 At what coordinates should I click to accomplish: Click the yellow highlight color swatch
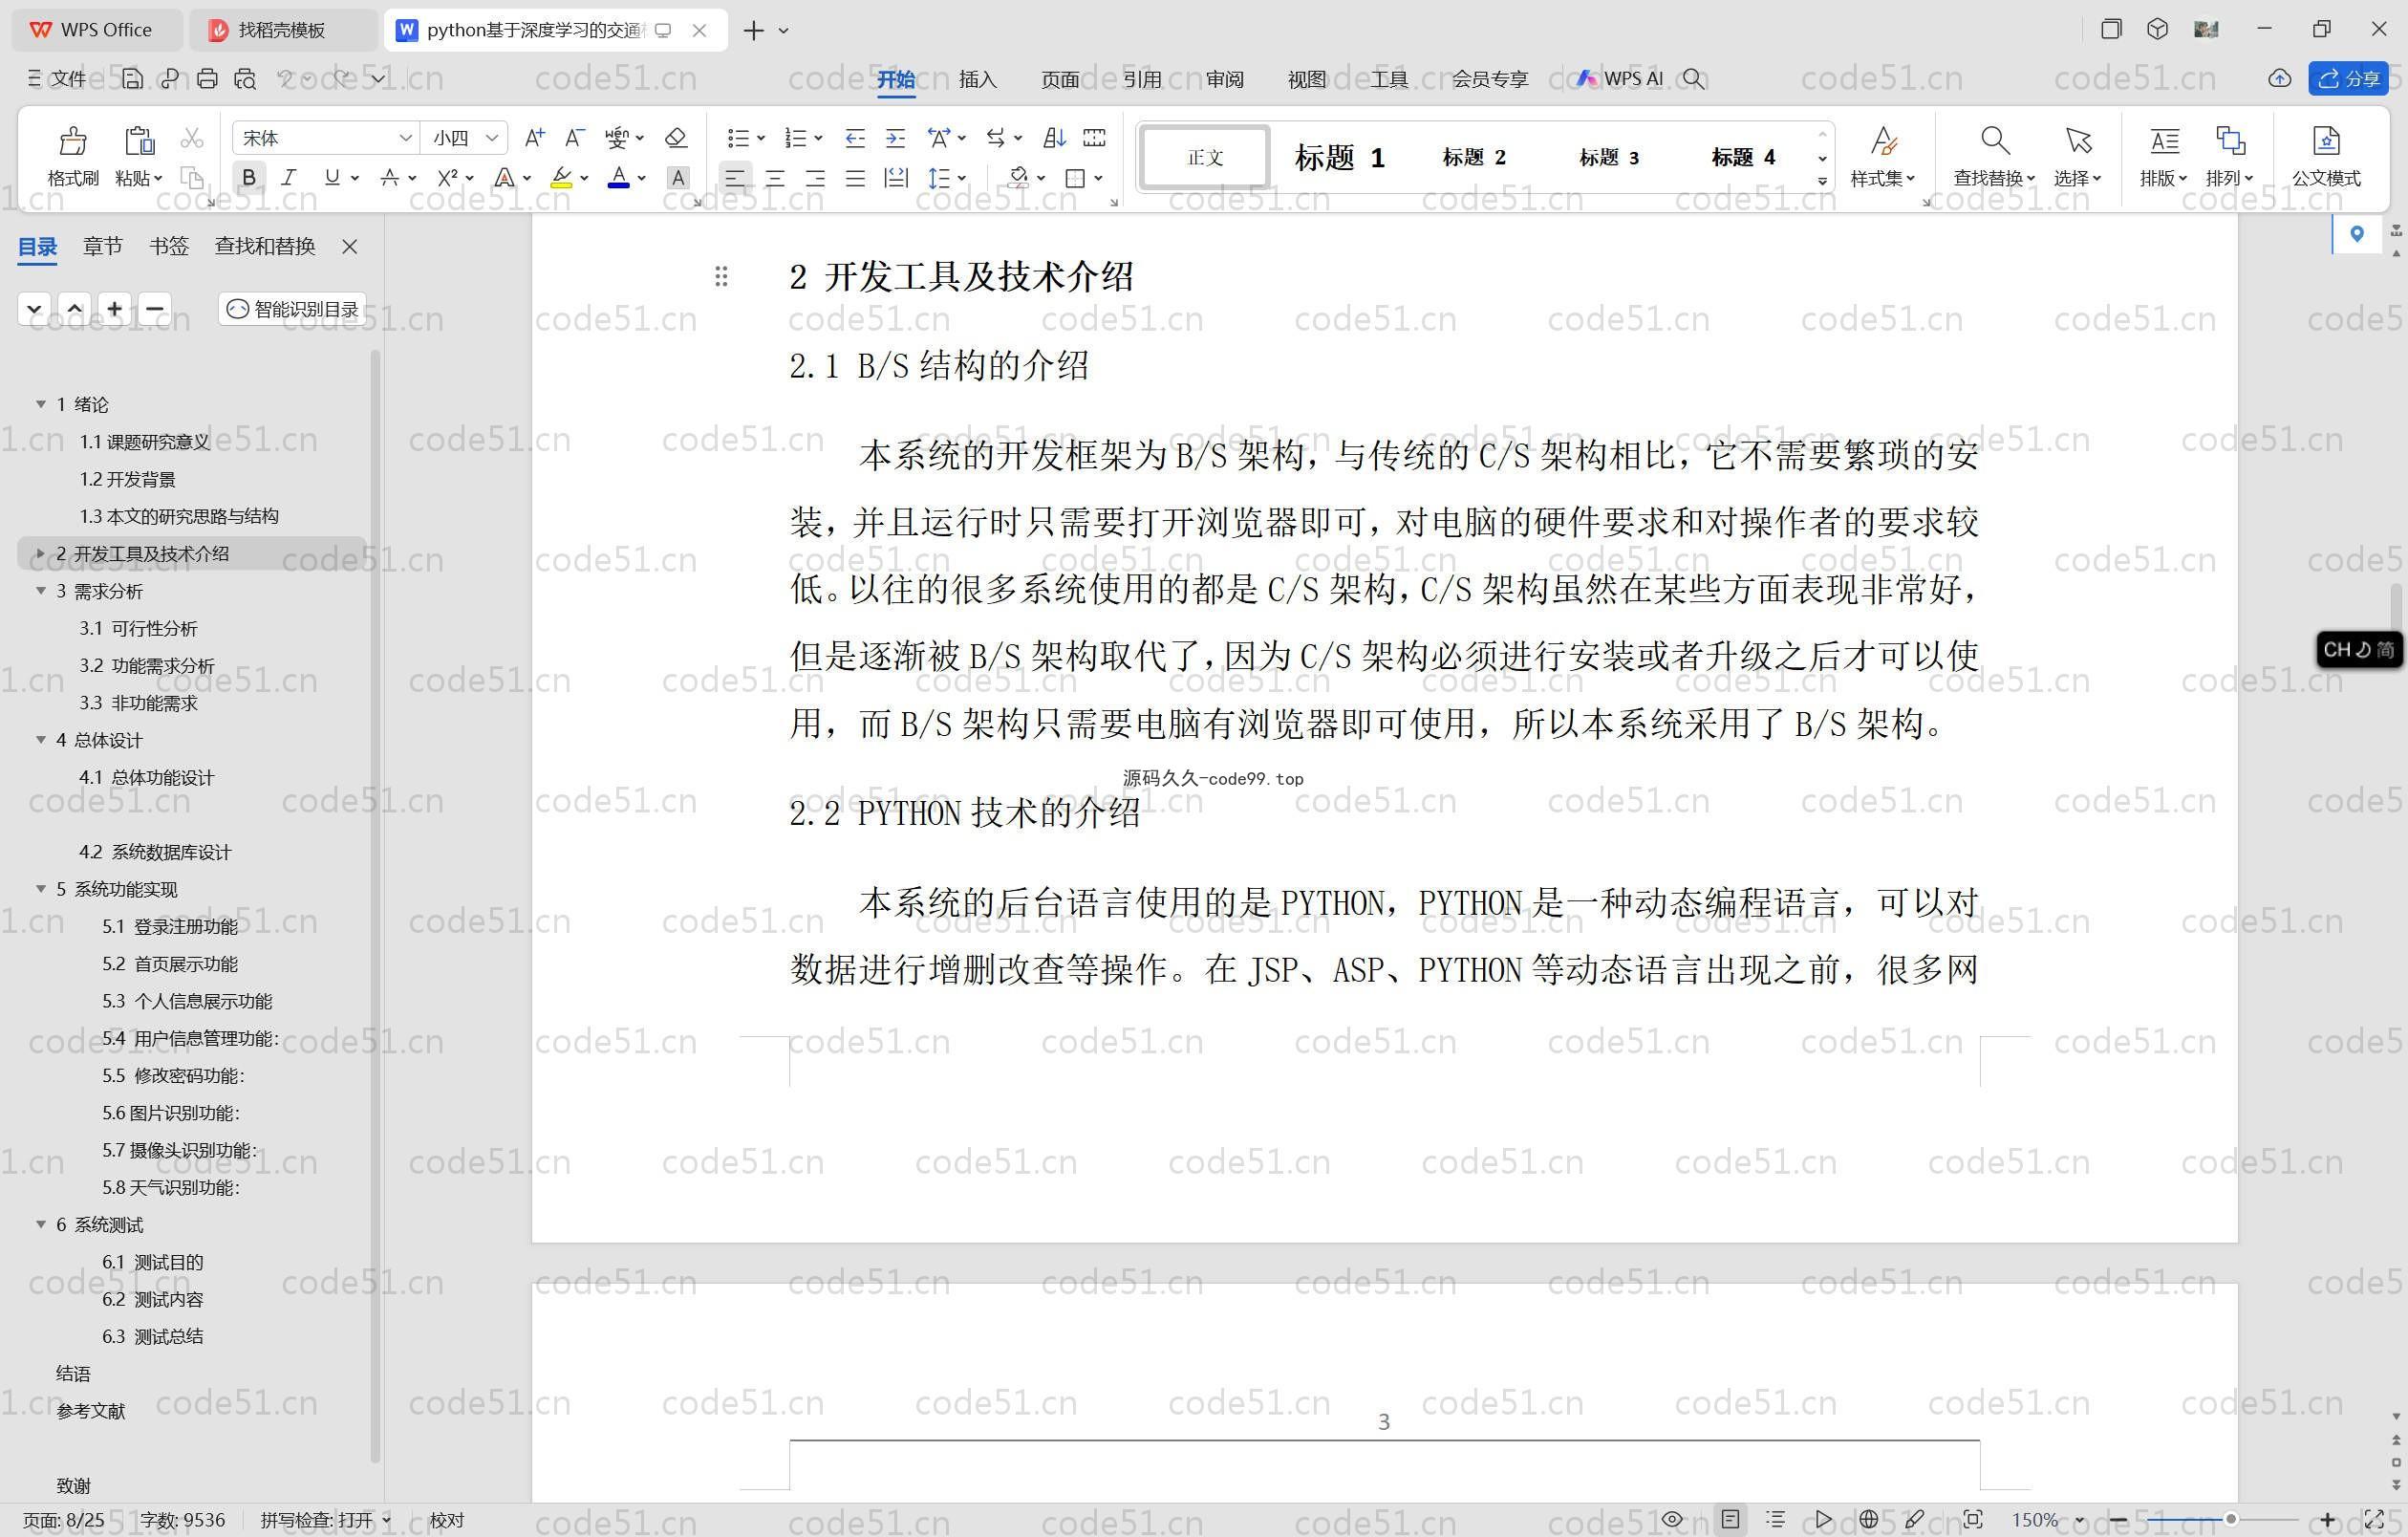561,178
